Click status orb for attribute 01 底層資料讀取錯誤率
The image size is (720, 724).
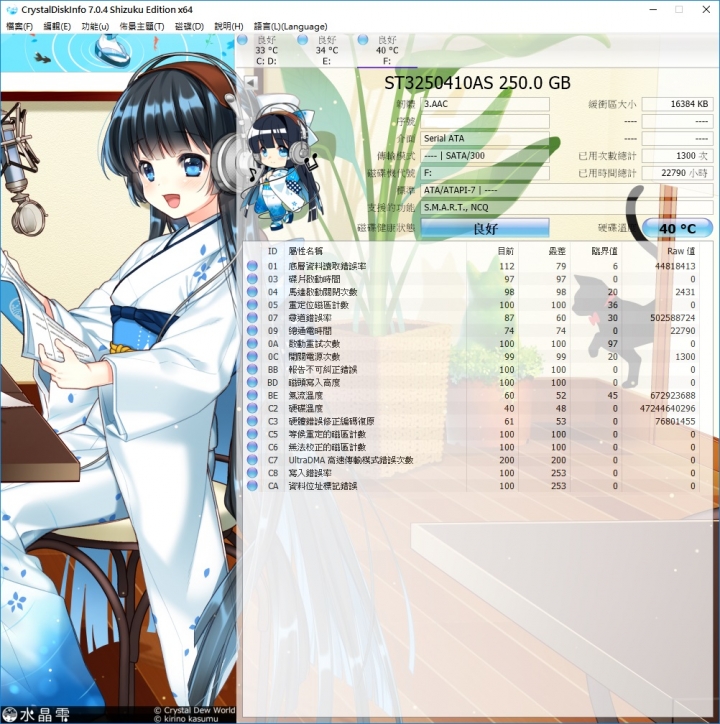pos(252,266)
